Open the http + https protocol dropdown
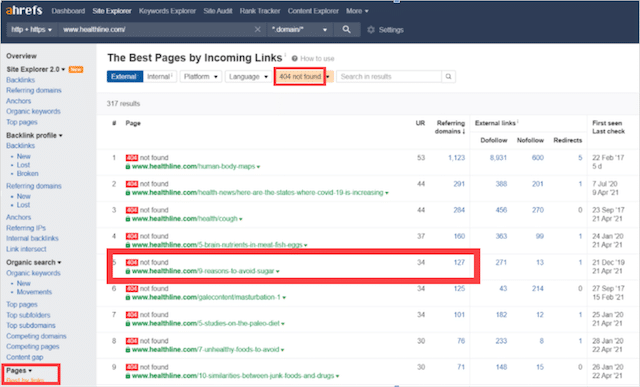The image size is (640, 387). click(31, 29)
